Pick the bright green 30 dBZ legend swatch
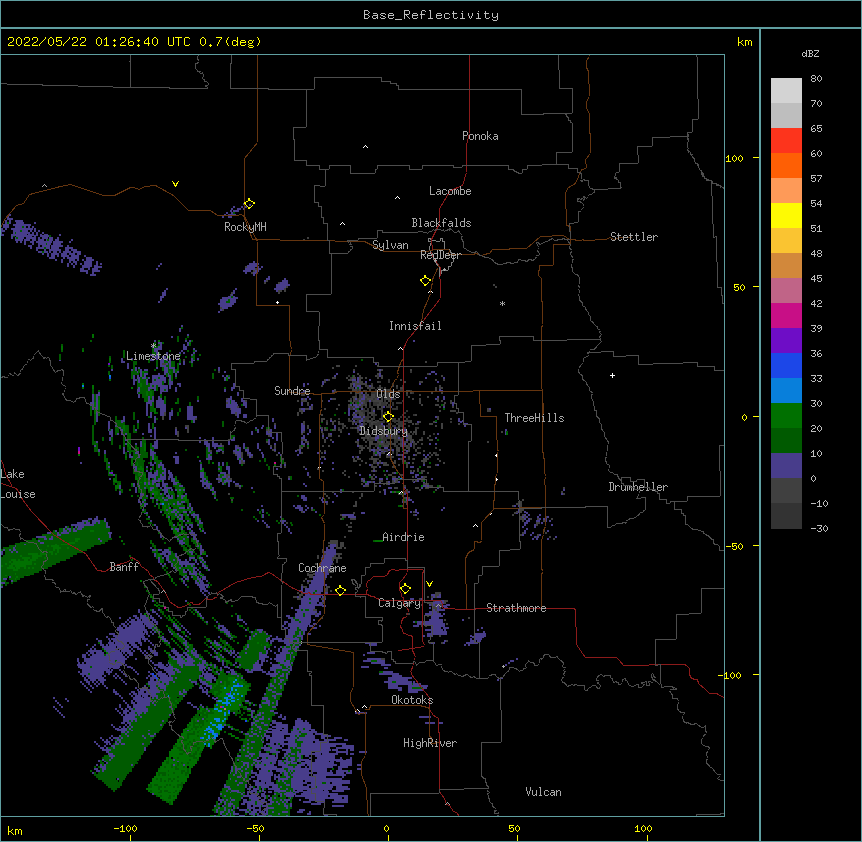 click(786, 416)
